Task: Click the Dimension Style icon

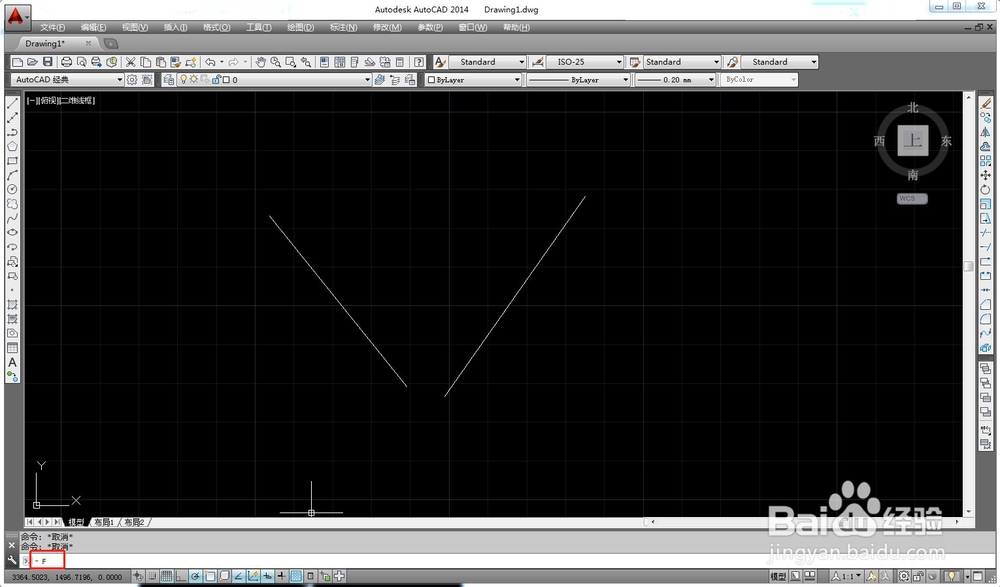Action: pyautogui.click(x=538, y=62)
